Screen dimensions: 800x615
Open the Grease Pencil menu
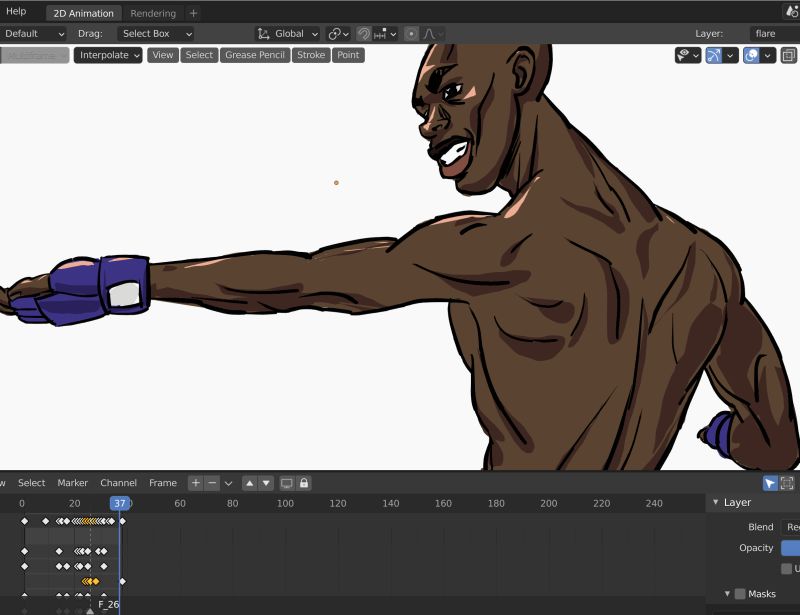(253, 55)
